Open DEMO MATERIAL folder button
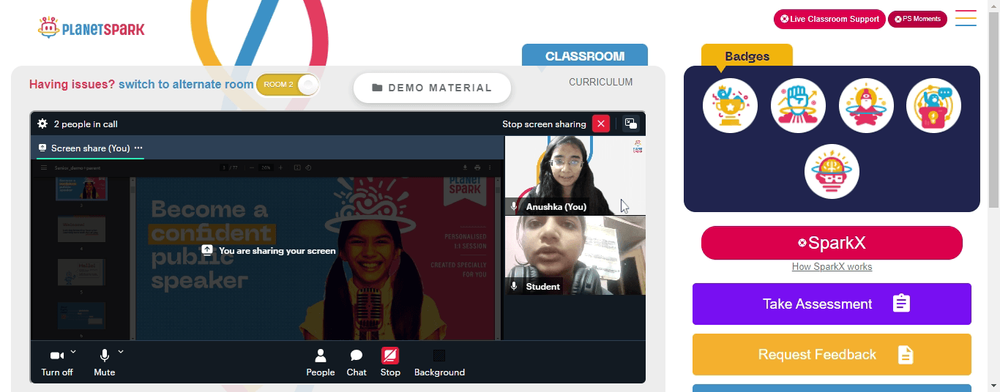Viewport: 1000px width, 392px height. [432, 88]
